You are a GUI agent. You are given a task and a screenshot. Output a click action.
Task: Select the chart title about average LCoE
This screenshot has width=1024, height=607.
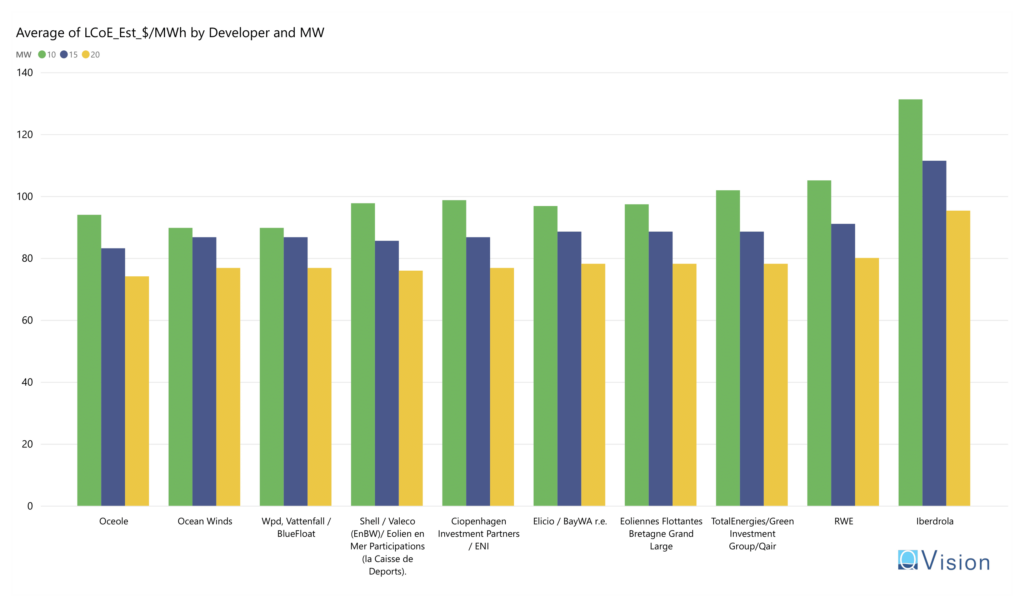coord(170,33)
